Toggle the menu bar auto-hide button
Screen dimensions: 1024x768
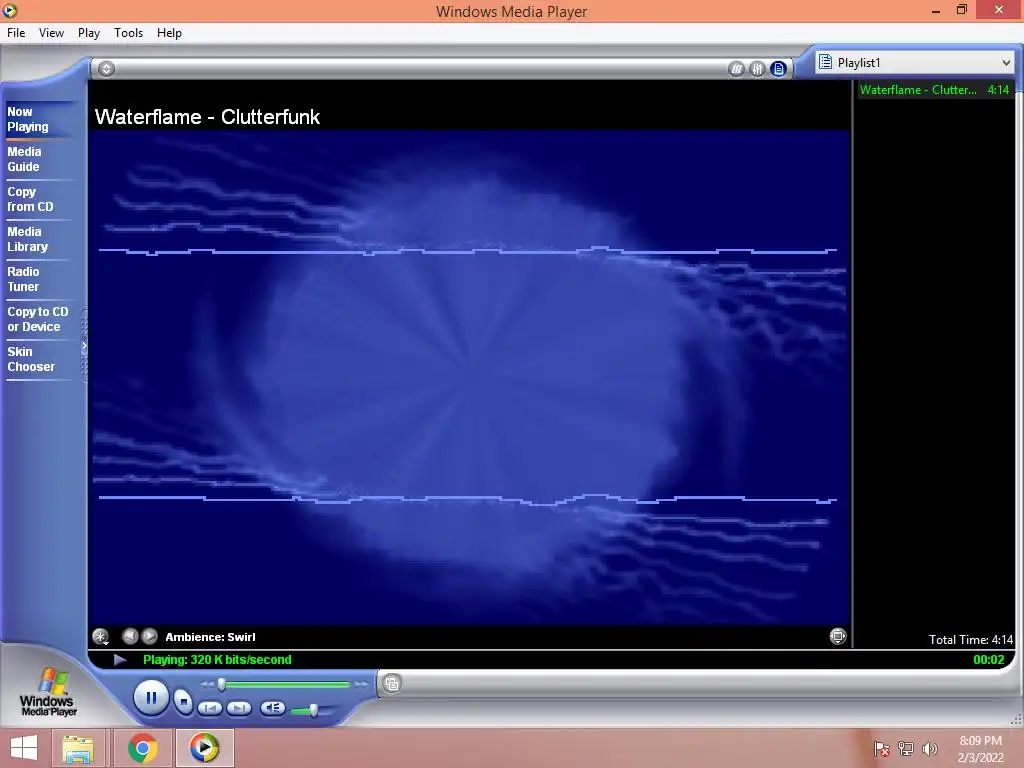106,69
